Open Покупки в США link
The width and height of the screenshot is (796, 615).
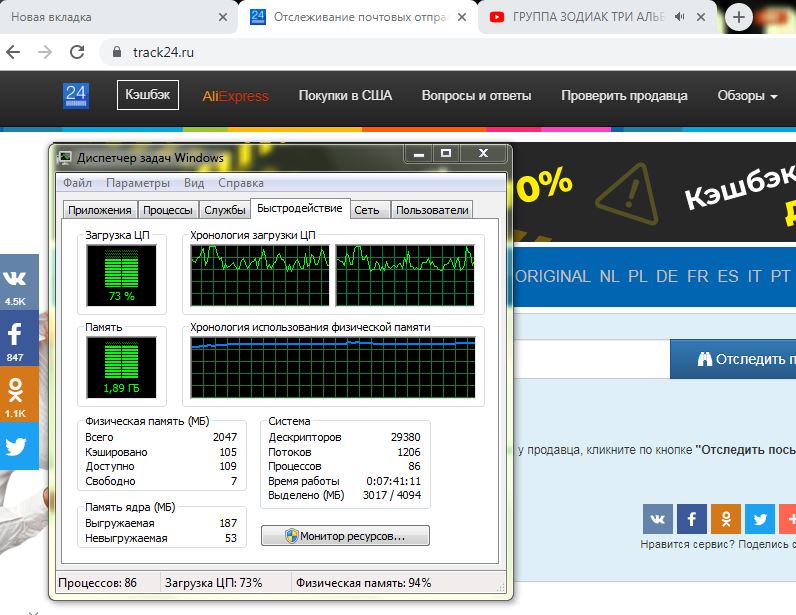345,95
